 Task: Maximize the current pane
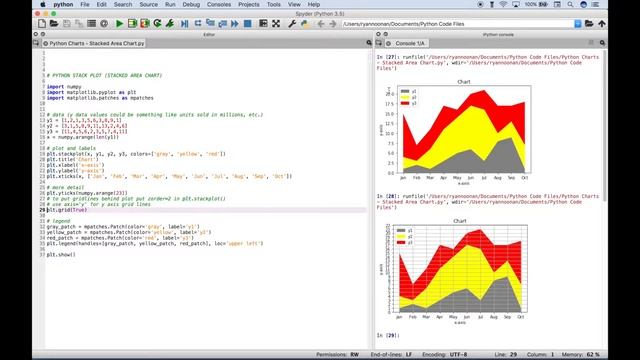click(263, 24)
